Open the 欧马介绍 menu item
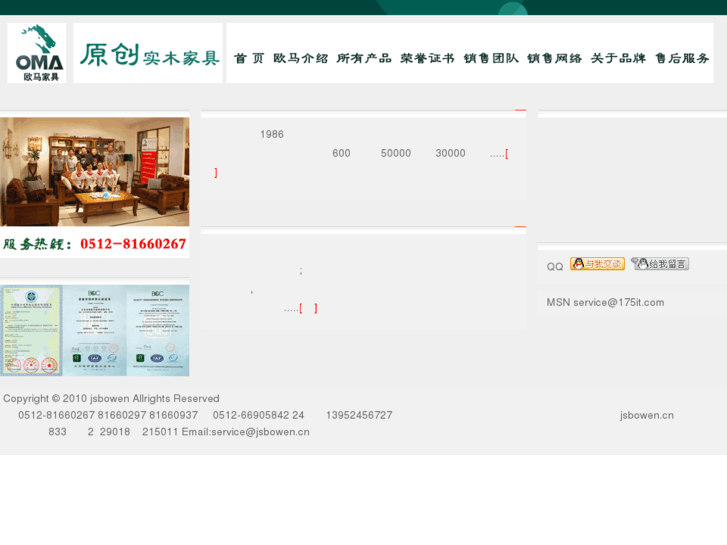 (300, 58)
